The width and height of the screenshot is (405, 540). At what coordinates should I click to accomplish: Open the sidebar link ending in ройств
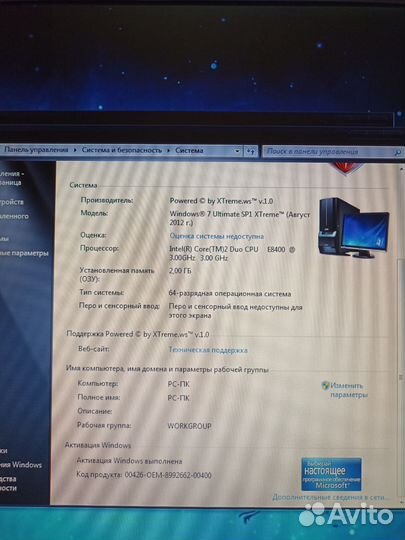pyautogui.click(x=12, y=202)
